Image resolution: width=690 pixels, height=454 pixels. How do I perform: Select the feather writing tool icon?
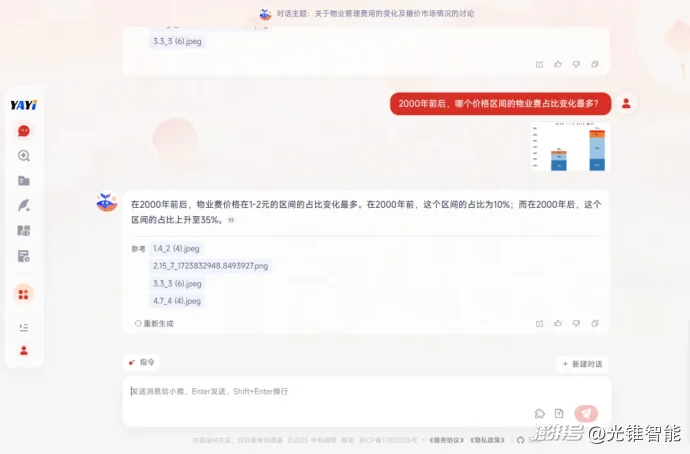pos(24,205)
